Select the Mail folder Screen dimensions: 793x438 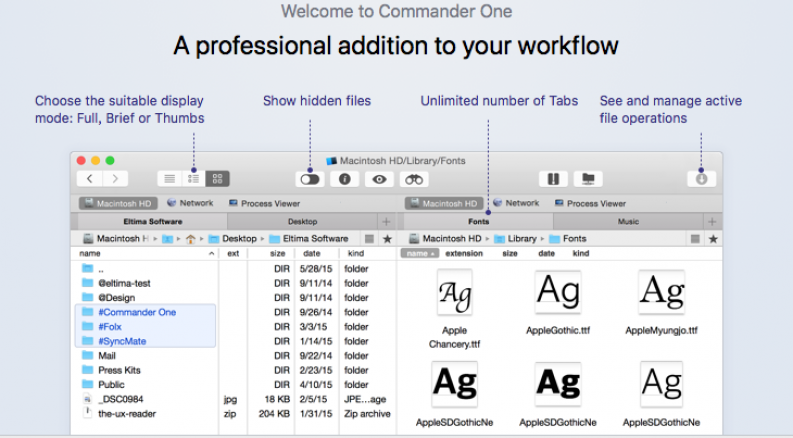point(236,356)
